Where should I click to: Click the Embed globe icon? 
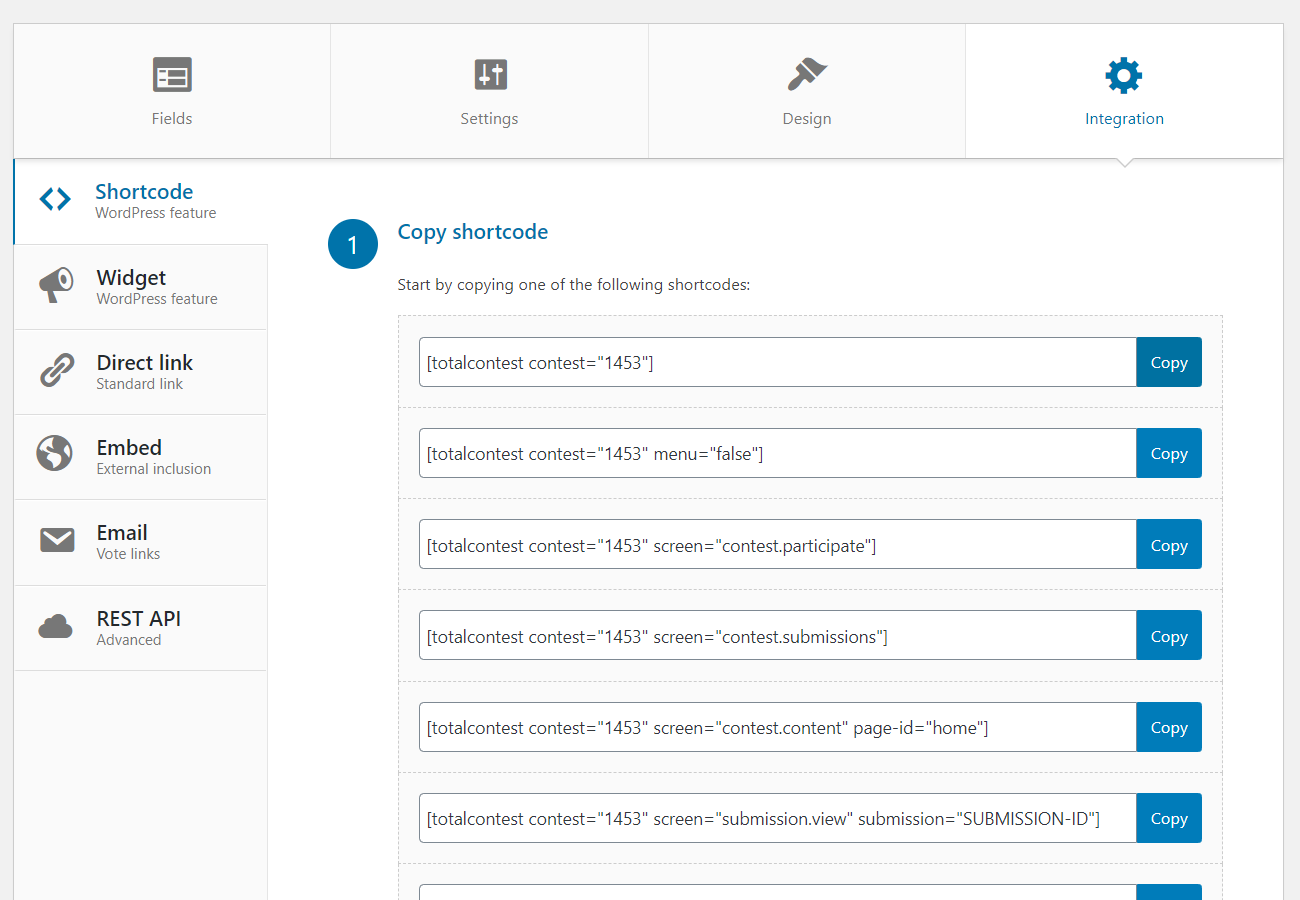(x=55, y=453)
